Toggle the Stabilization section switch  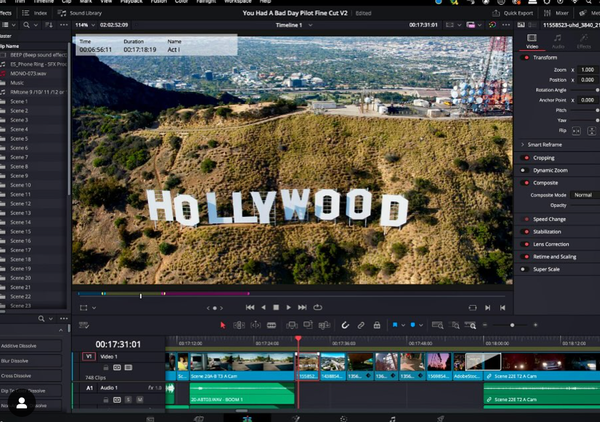click(526, 231)
